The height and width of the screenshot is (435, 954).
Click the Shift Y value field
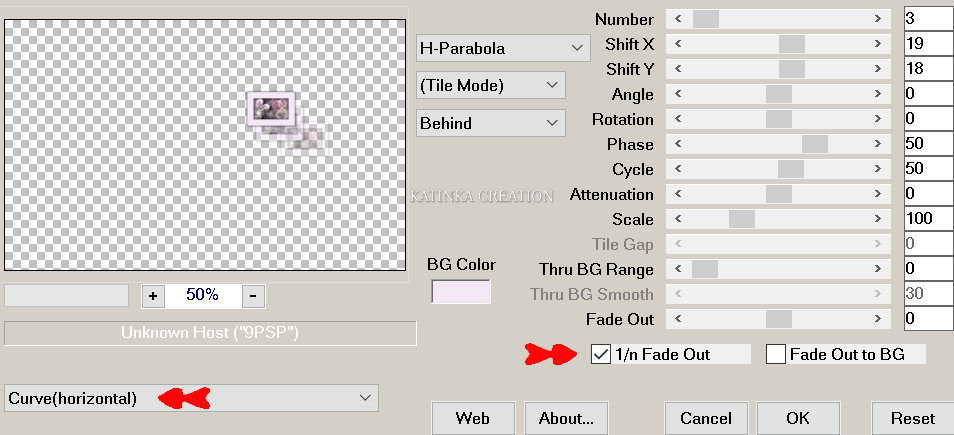pos(927,69)
